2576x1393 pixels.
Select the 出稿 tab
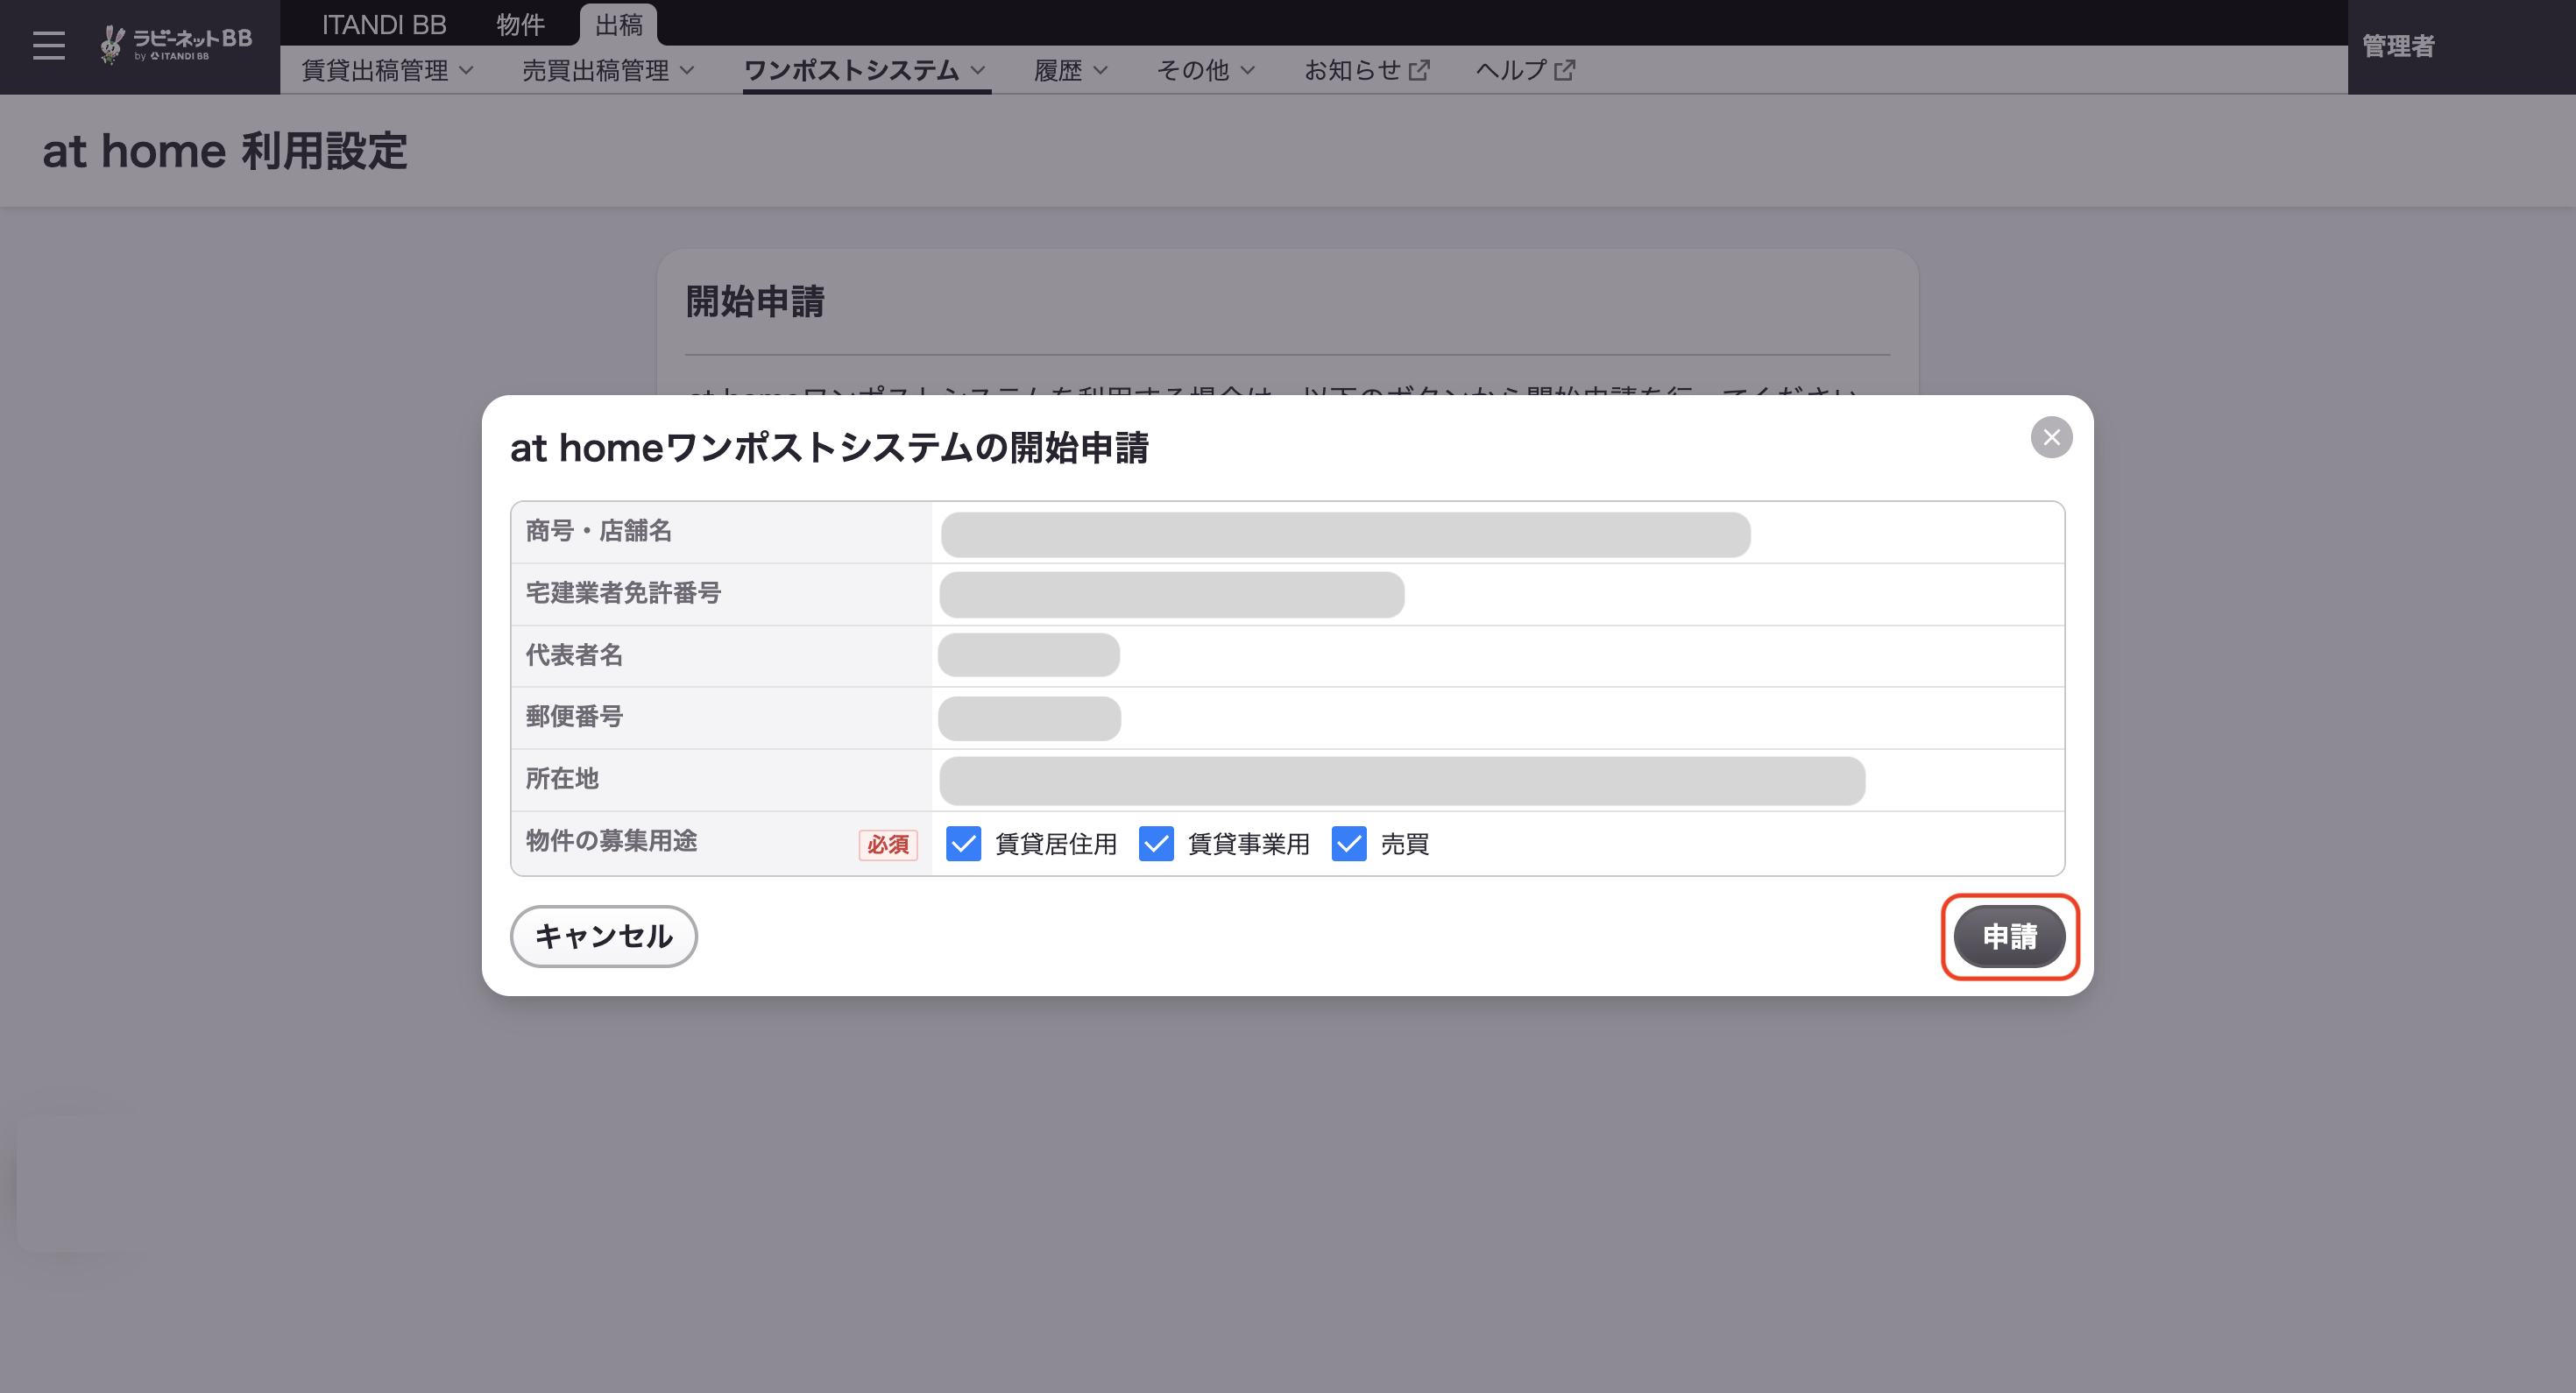click(x=618, y=24)
